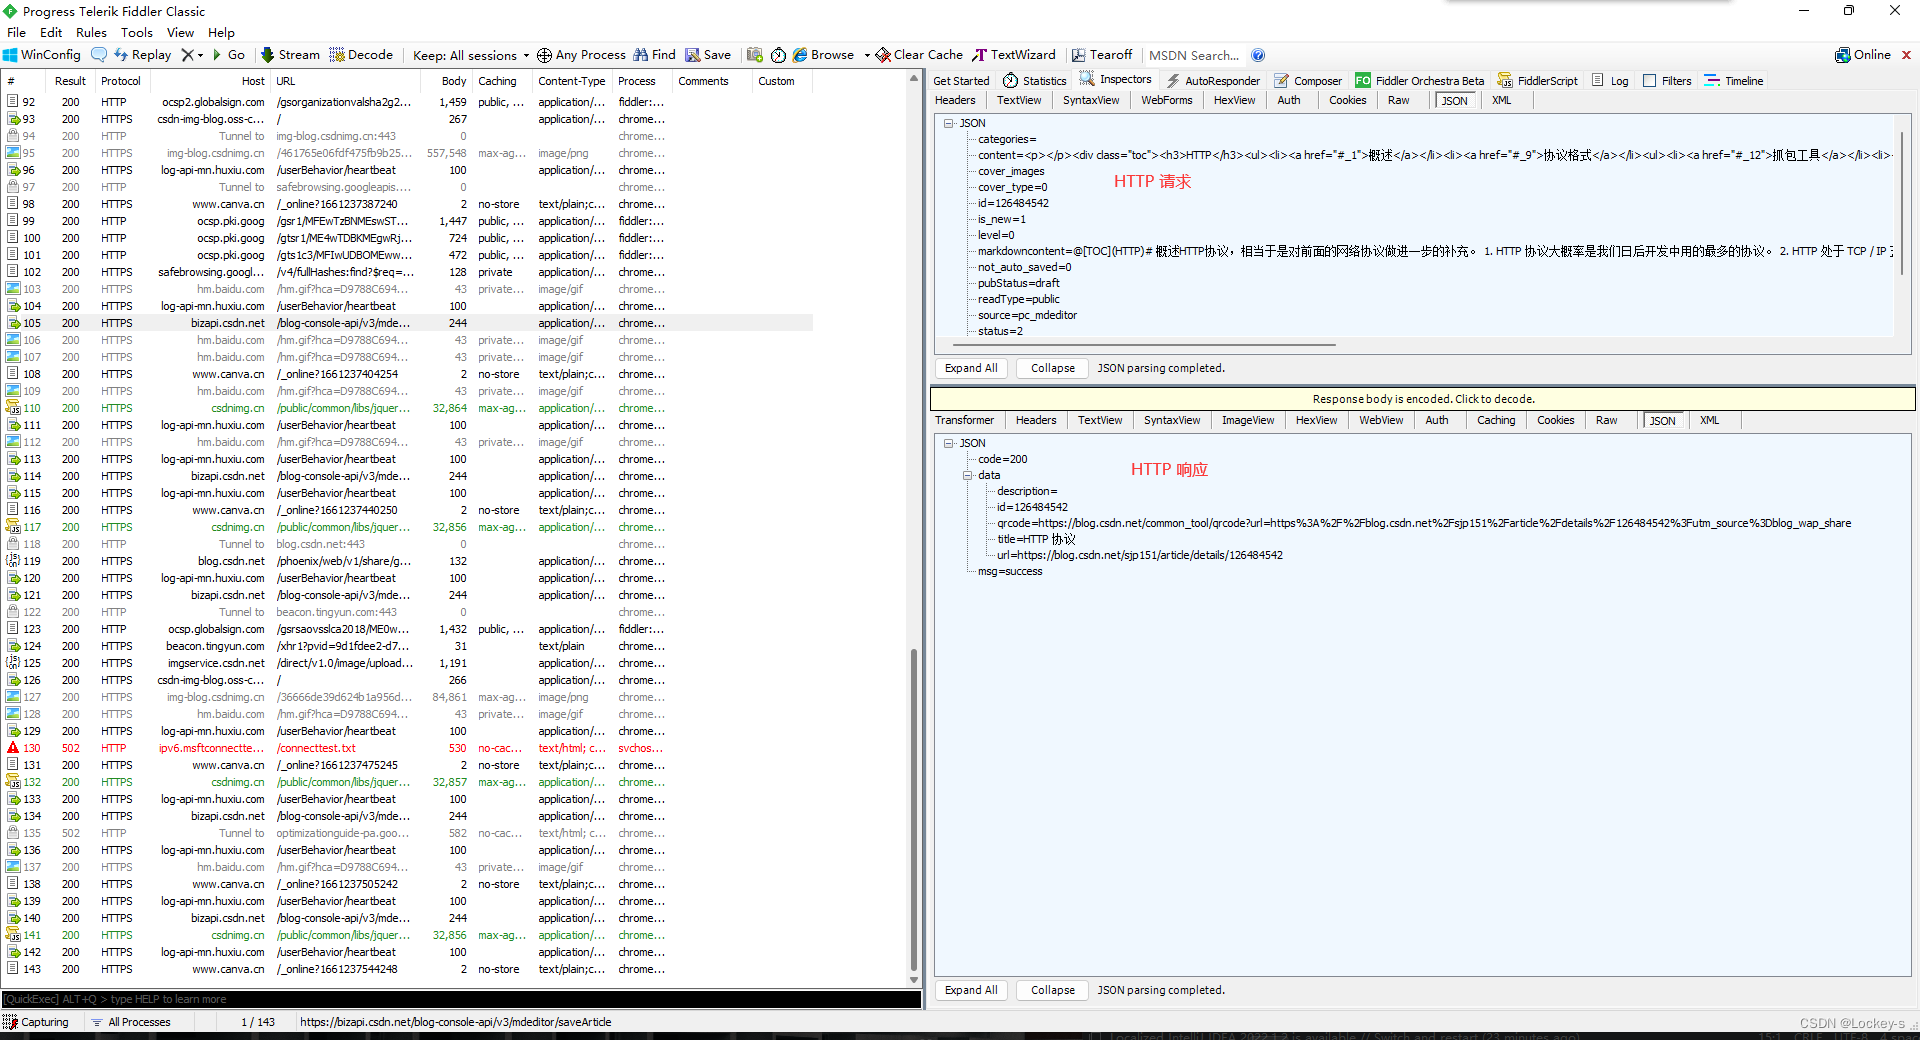Open WinConfig from the toolbar

(x=42, y=55)
